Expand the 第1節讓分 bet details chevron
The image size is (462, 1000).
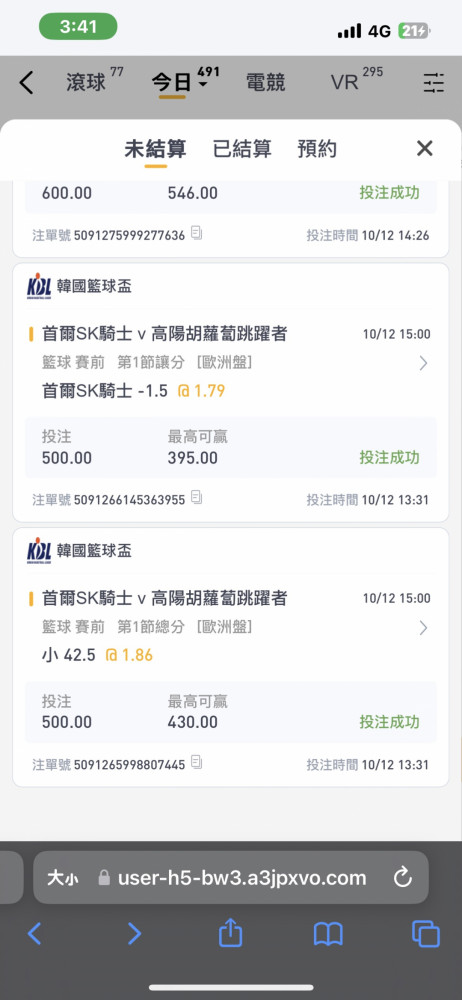coord(423,364)
